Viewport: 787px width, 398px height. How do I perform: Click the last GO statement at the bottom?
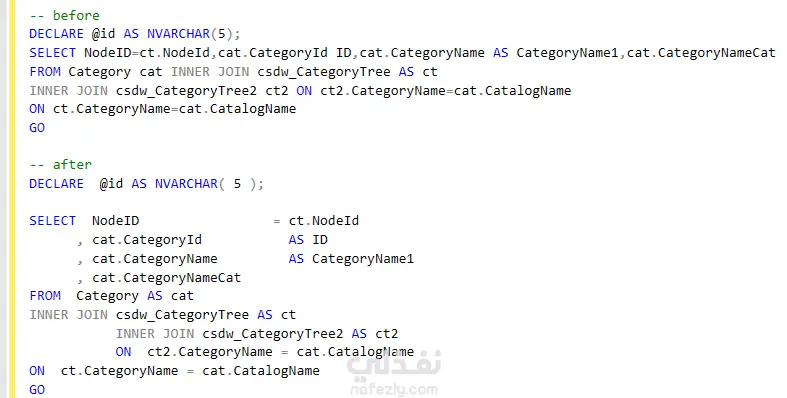coord(37,389)
